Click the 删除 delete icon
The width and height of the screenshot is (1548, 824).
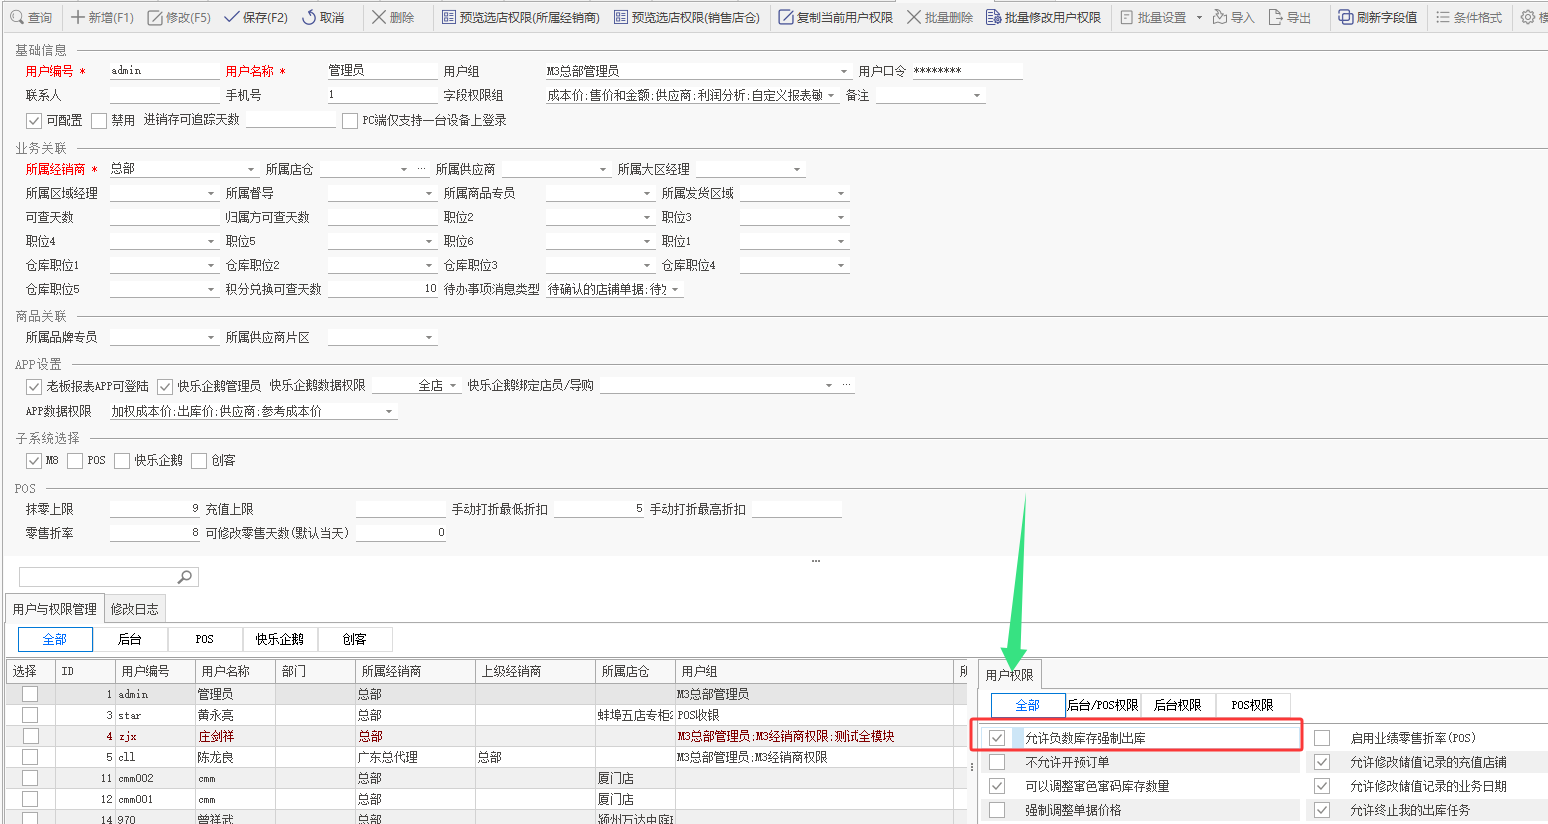(379, 17)
